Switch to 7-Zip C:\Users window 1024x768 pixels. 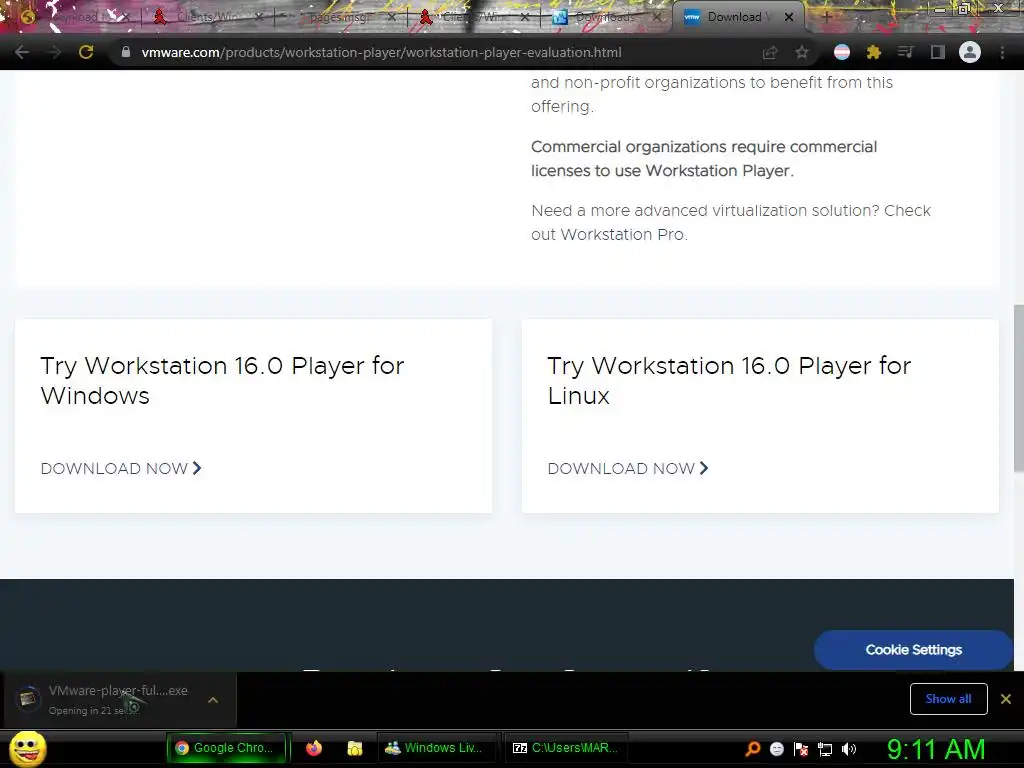pos(566,748)
